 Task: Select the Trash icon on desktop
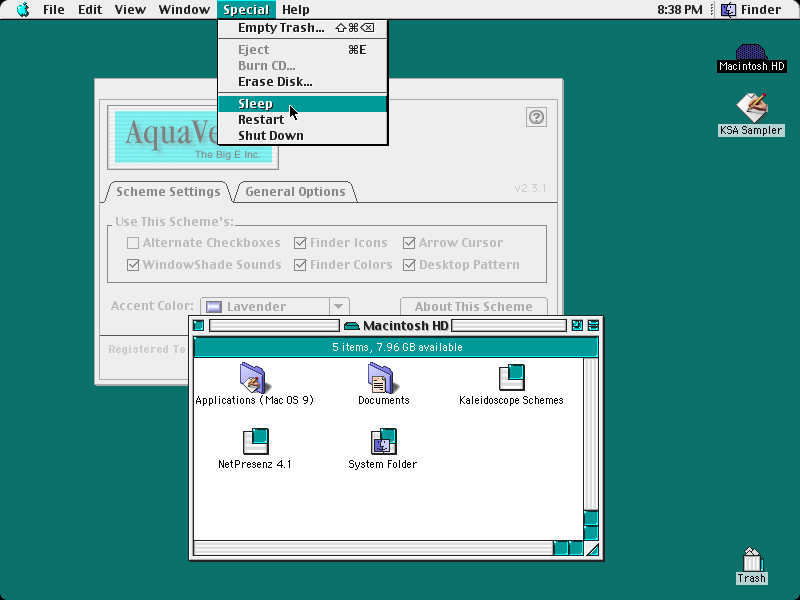[x=752, y=559]
